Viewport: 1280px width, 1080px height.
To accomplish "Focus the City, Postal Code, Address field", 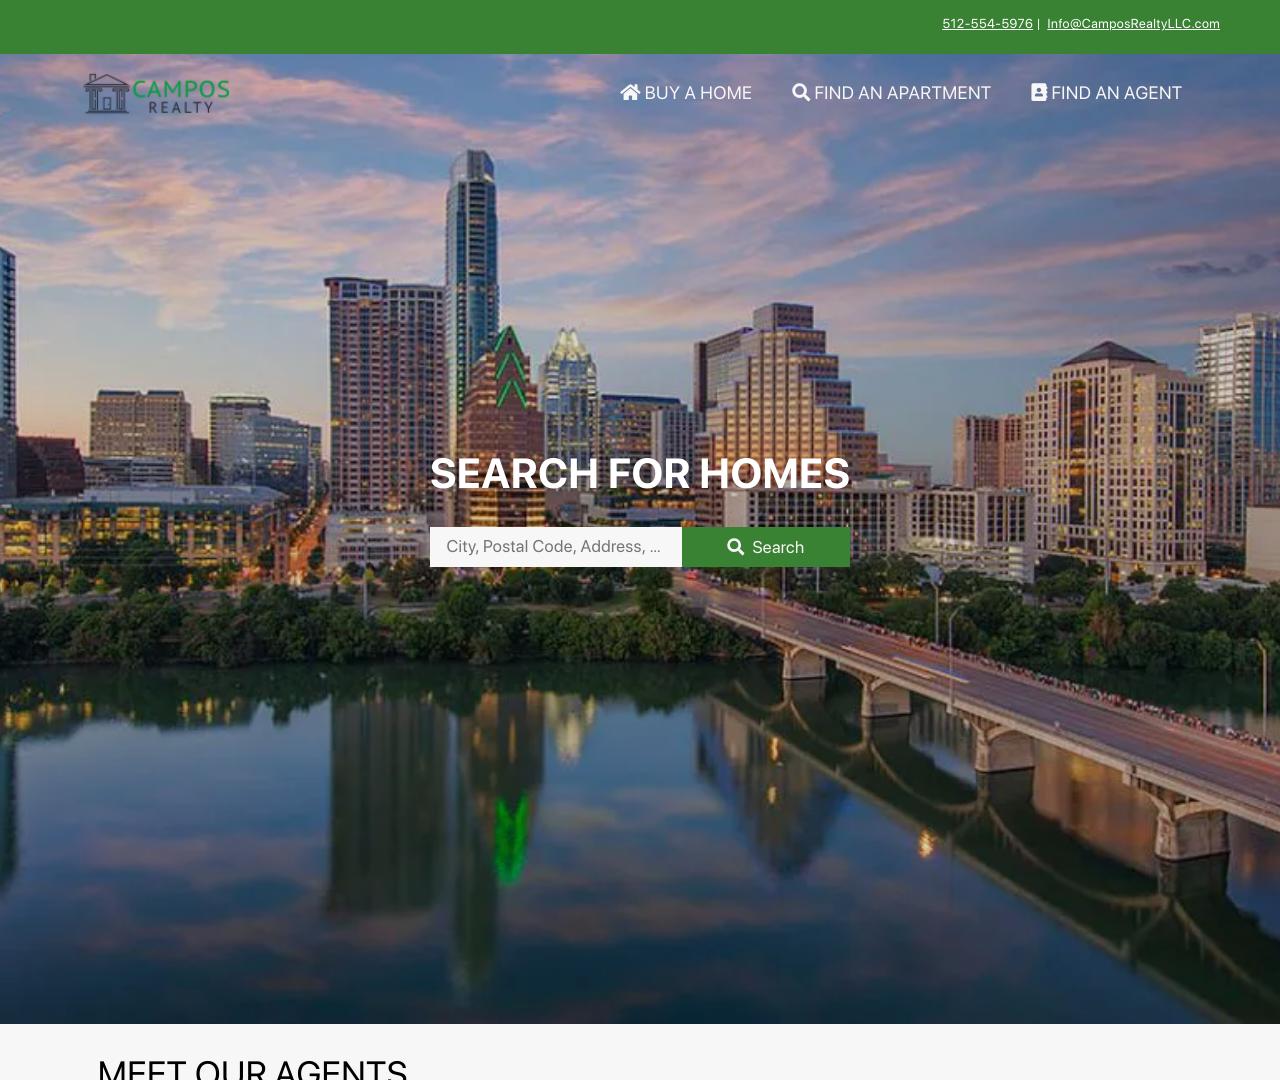I will (555, 547).
